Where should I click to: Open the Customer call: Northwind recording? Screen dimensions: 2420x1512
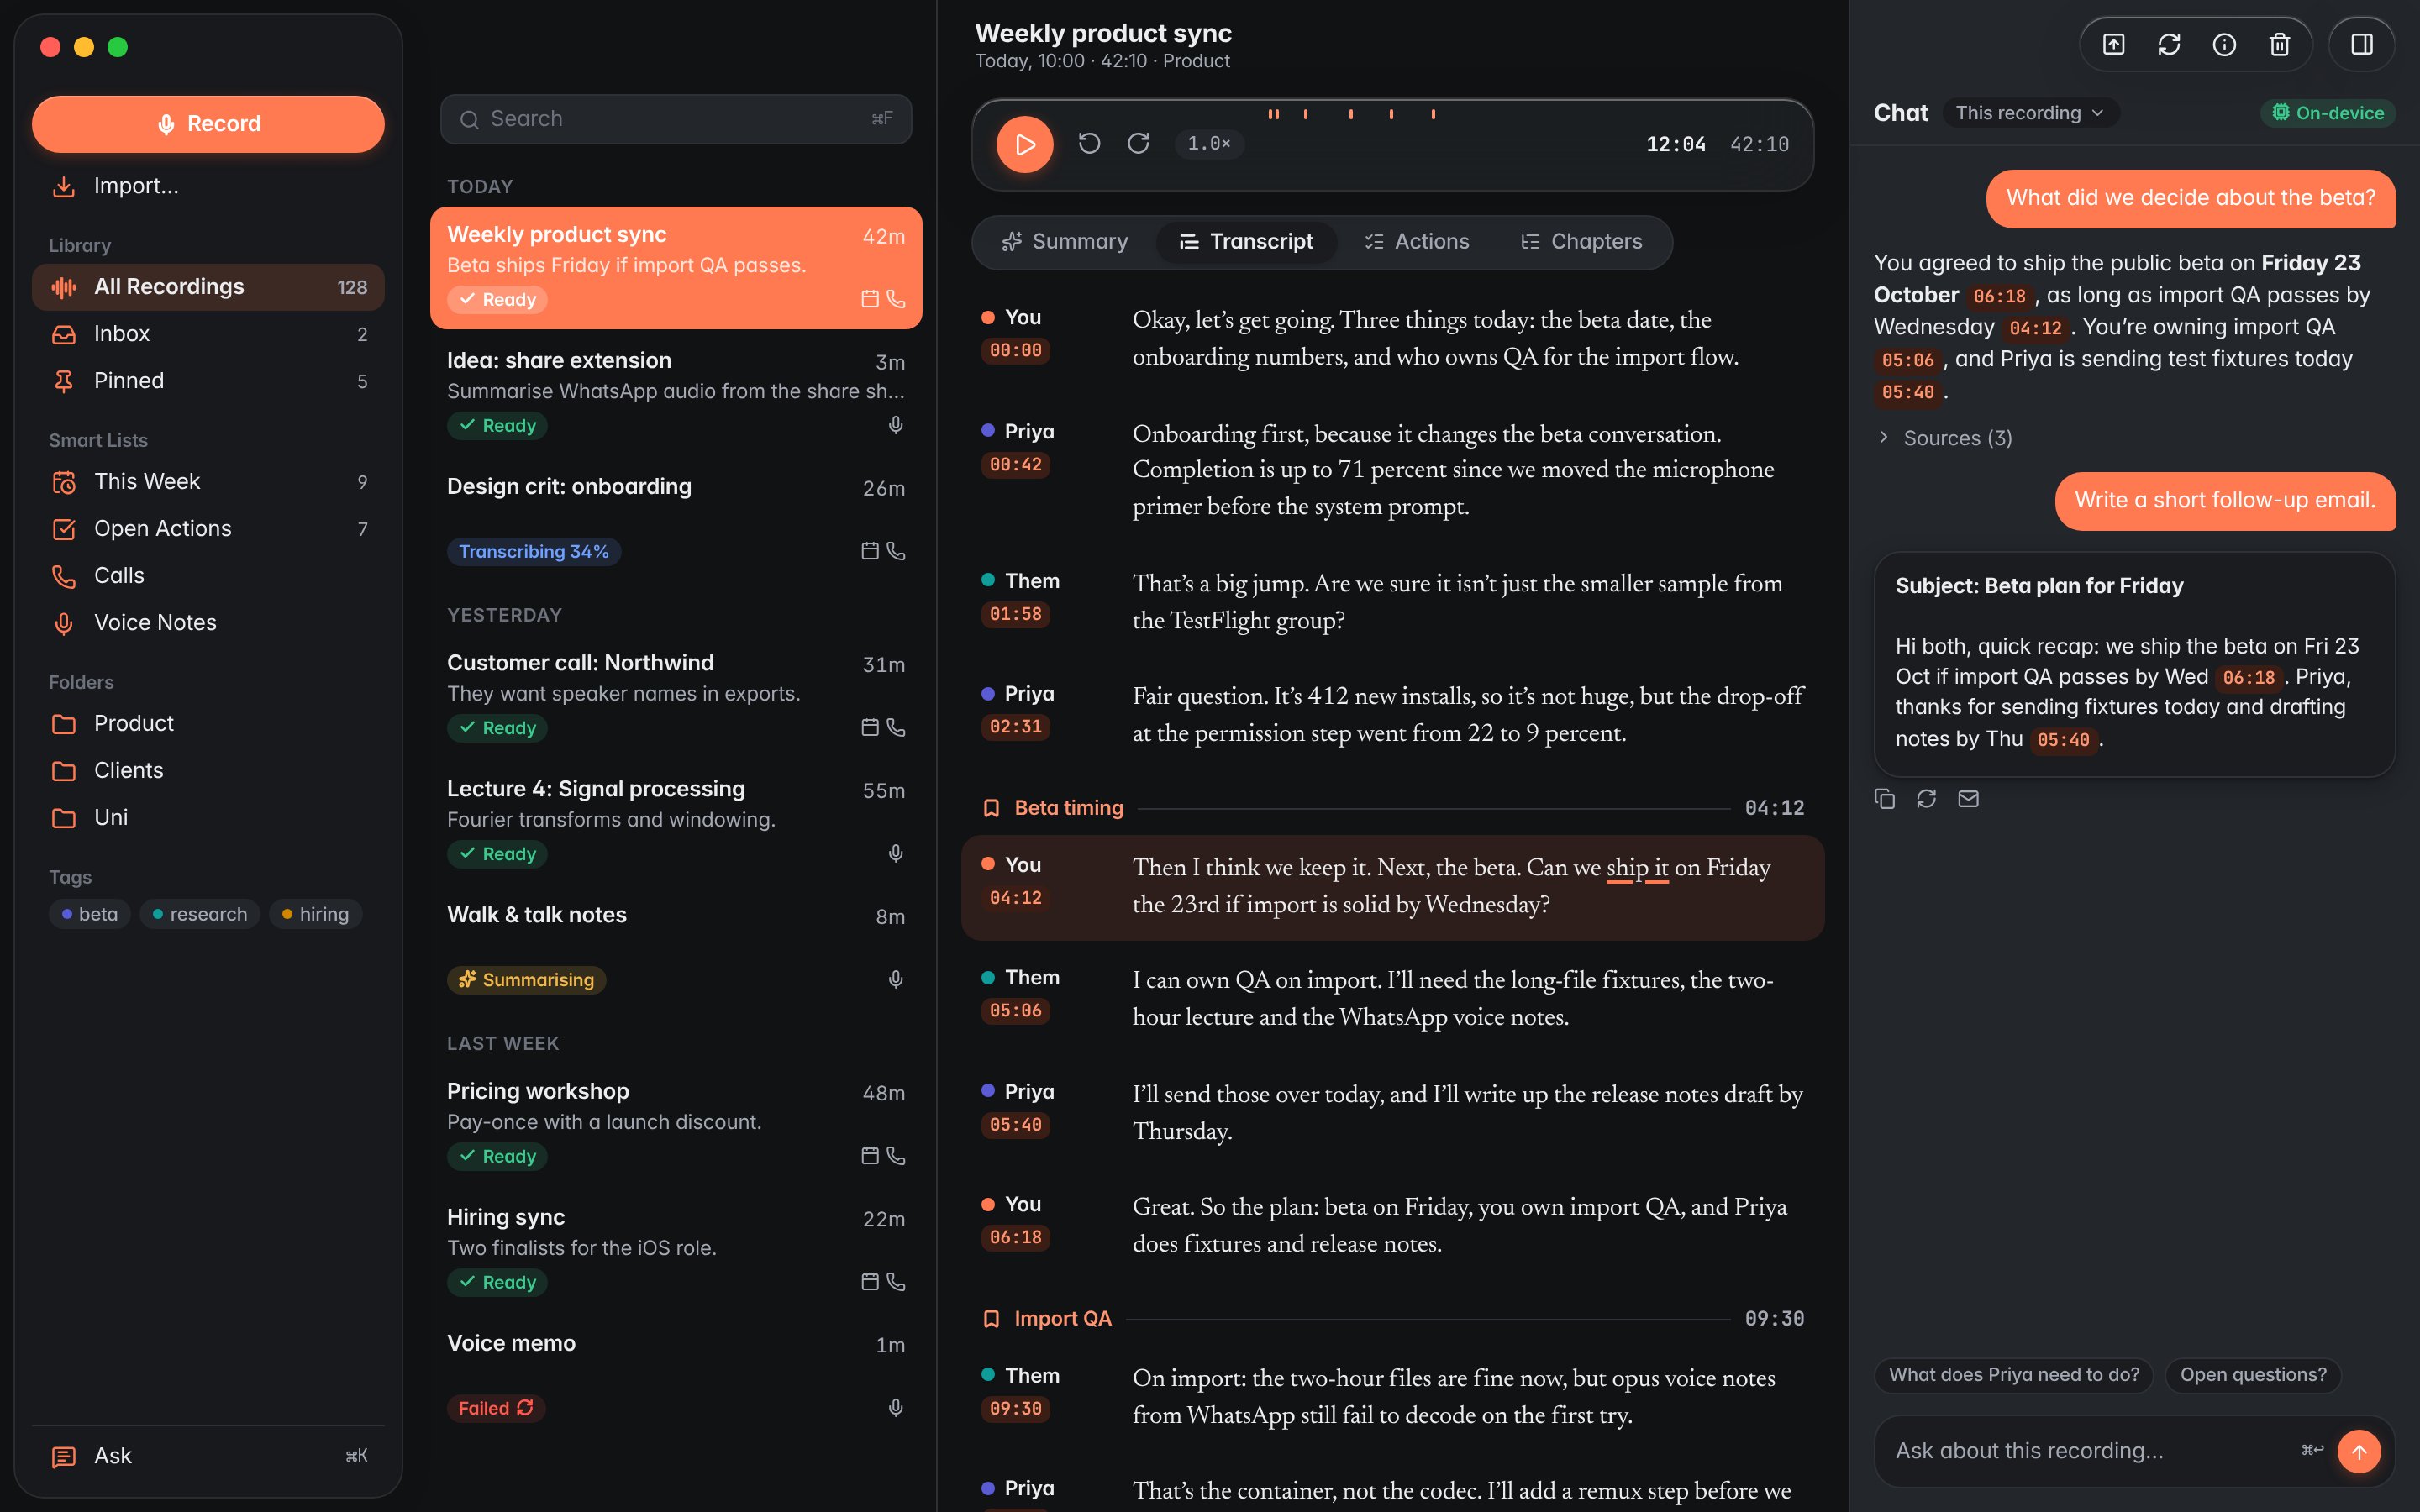tap(676, 695)
